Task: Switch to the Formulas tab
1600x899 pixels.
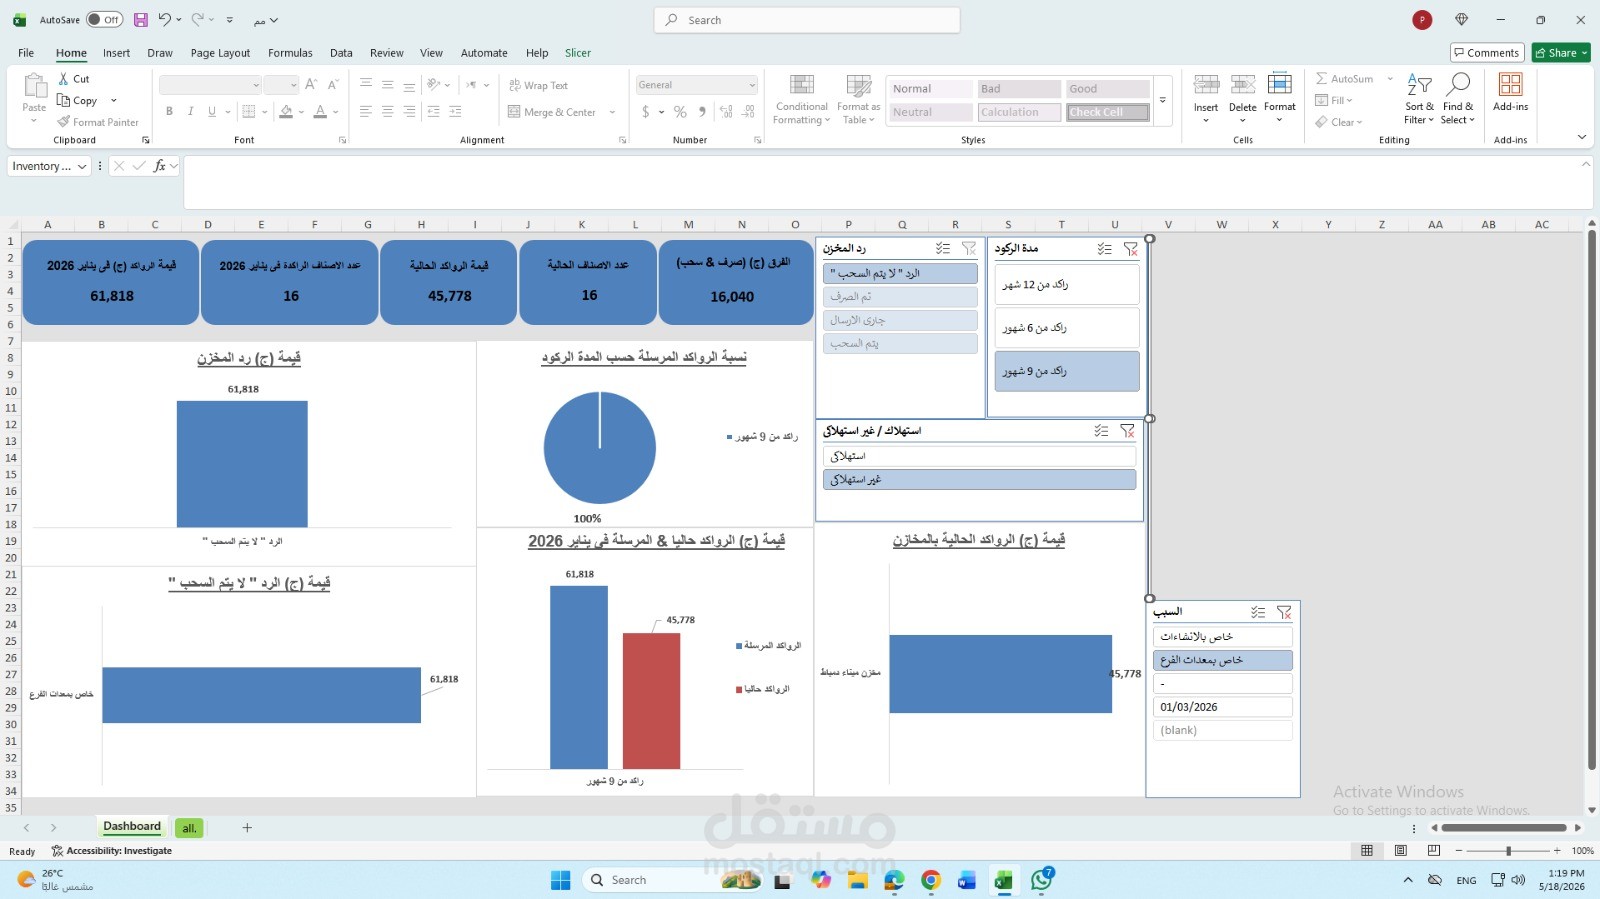Action: click(x=290, y=53)
